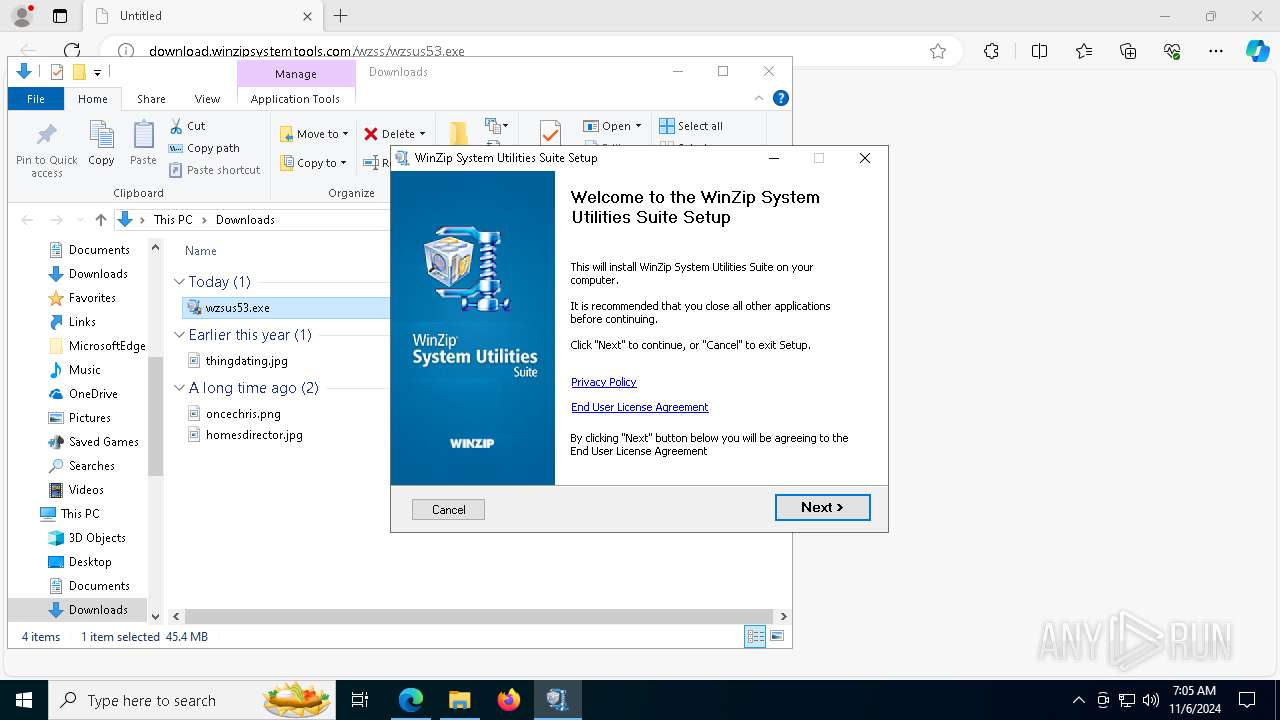The height and width of the screenshot is (720, 1280).
Task: Select This PC in navigation pane
Action: (x=80, y=514)
